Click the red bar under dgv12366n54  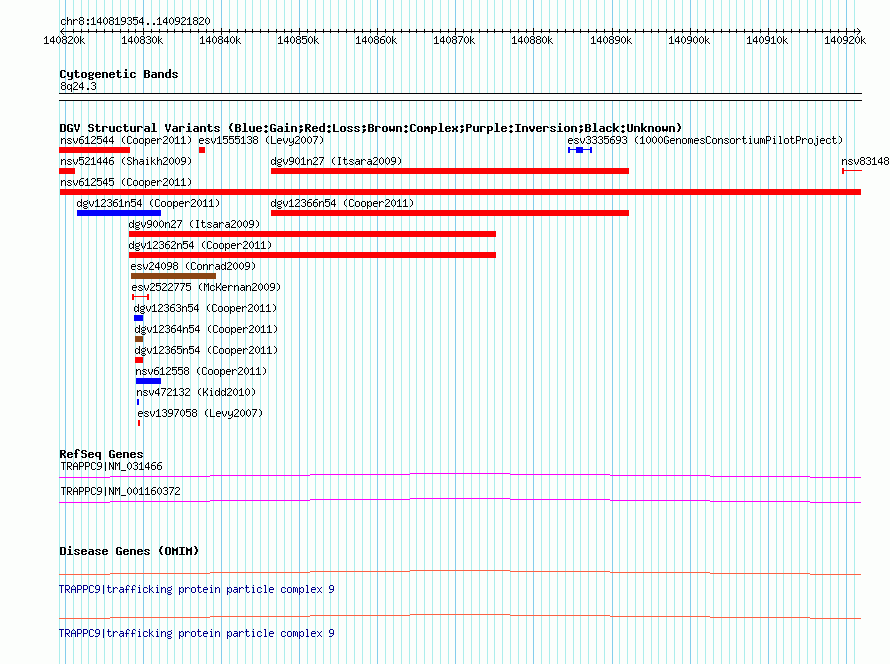(x=450, y=213)
